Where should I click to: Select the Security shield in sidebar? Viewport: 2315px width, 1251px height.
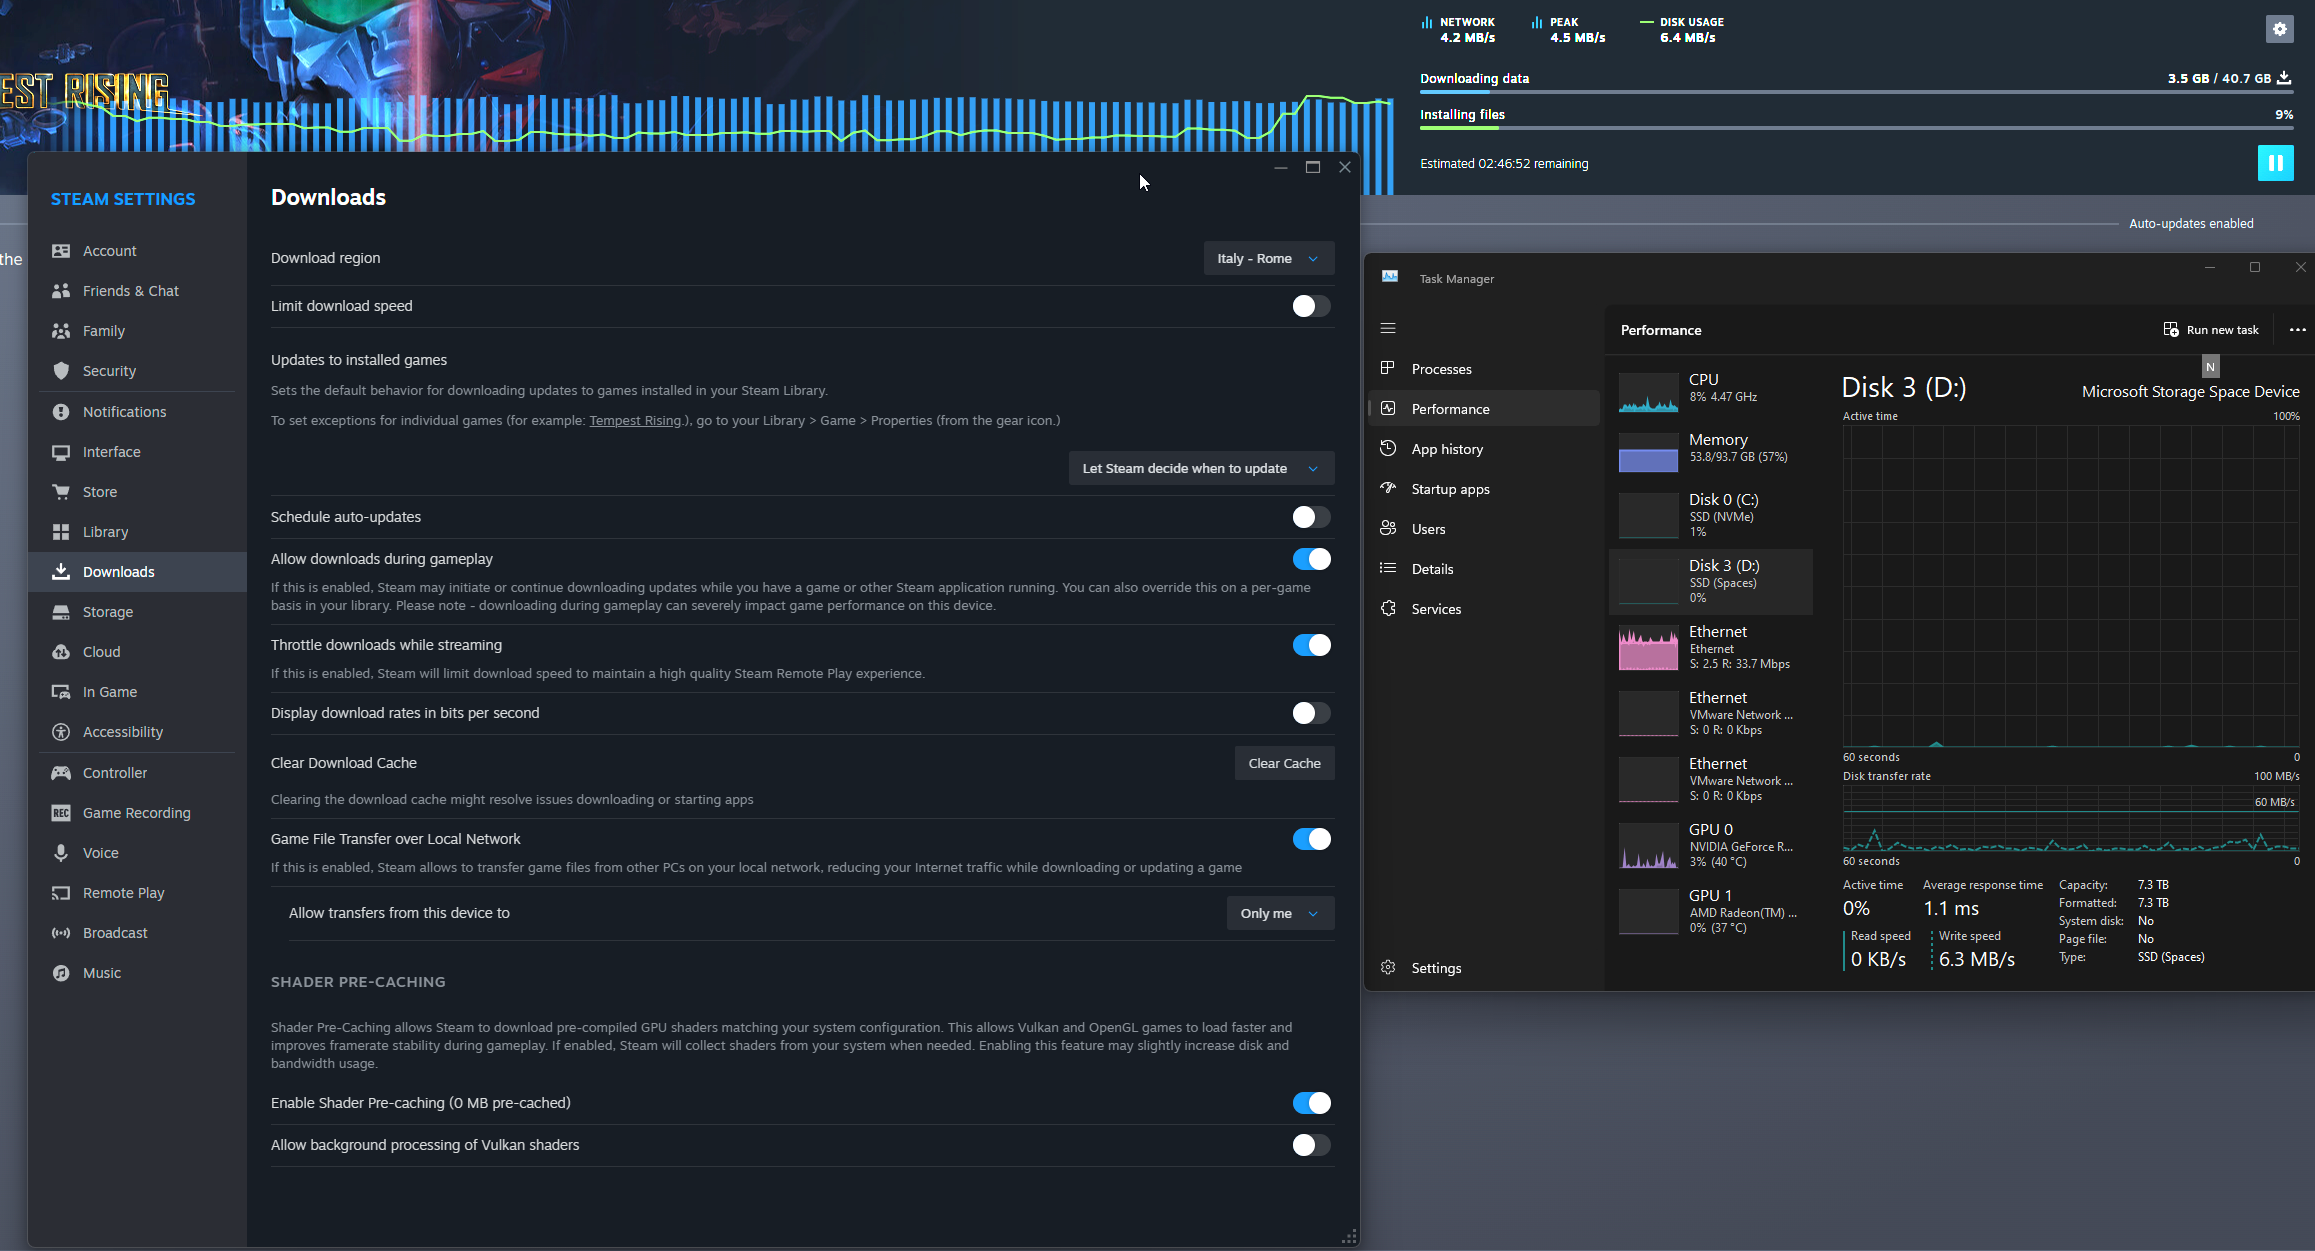point(61,371)
